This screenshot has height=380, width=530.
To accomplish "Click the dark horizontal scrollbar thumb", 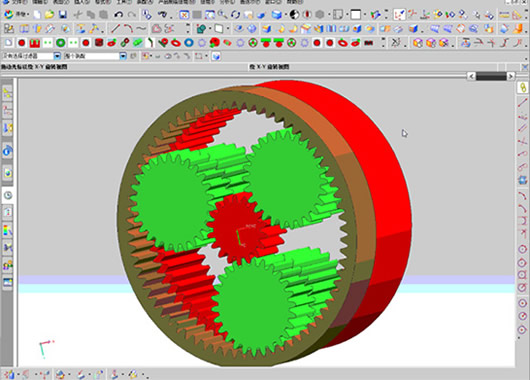I will (491, 76).
